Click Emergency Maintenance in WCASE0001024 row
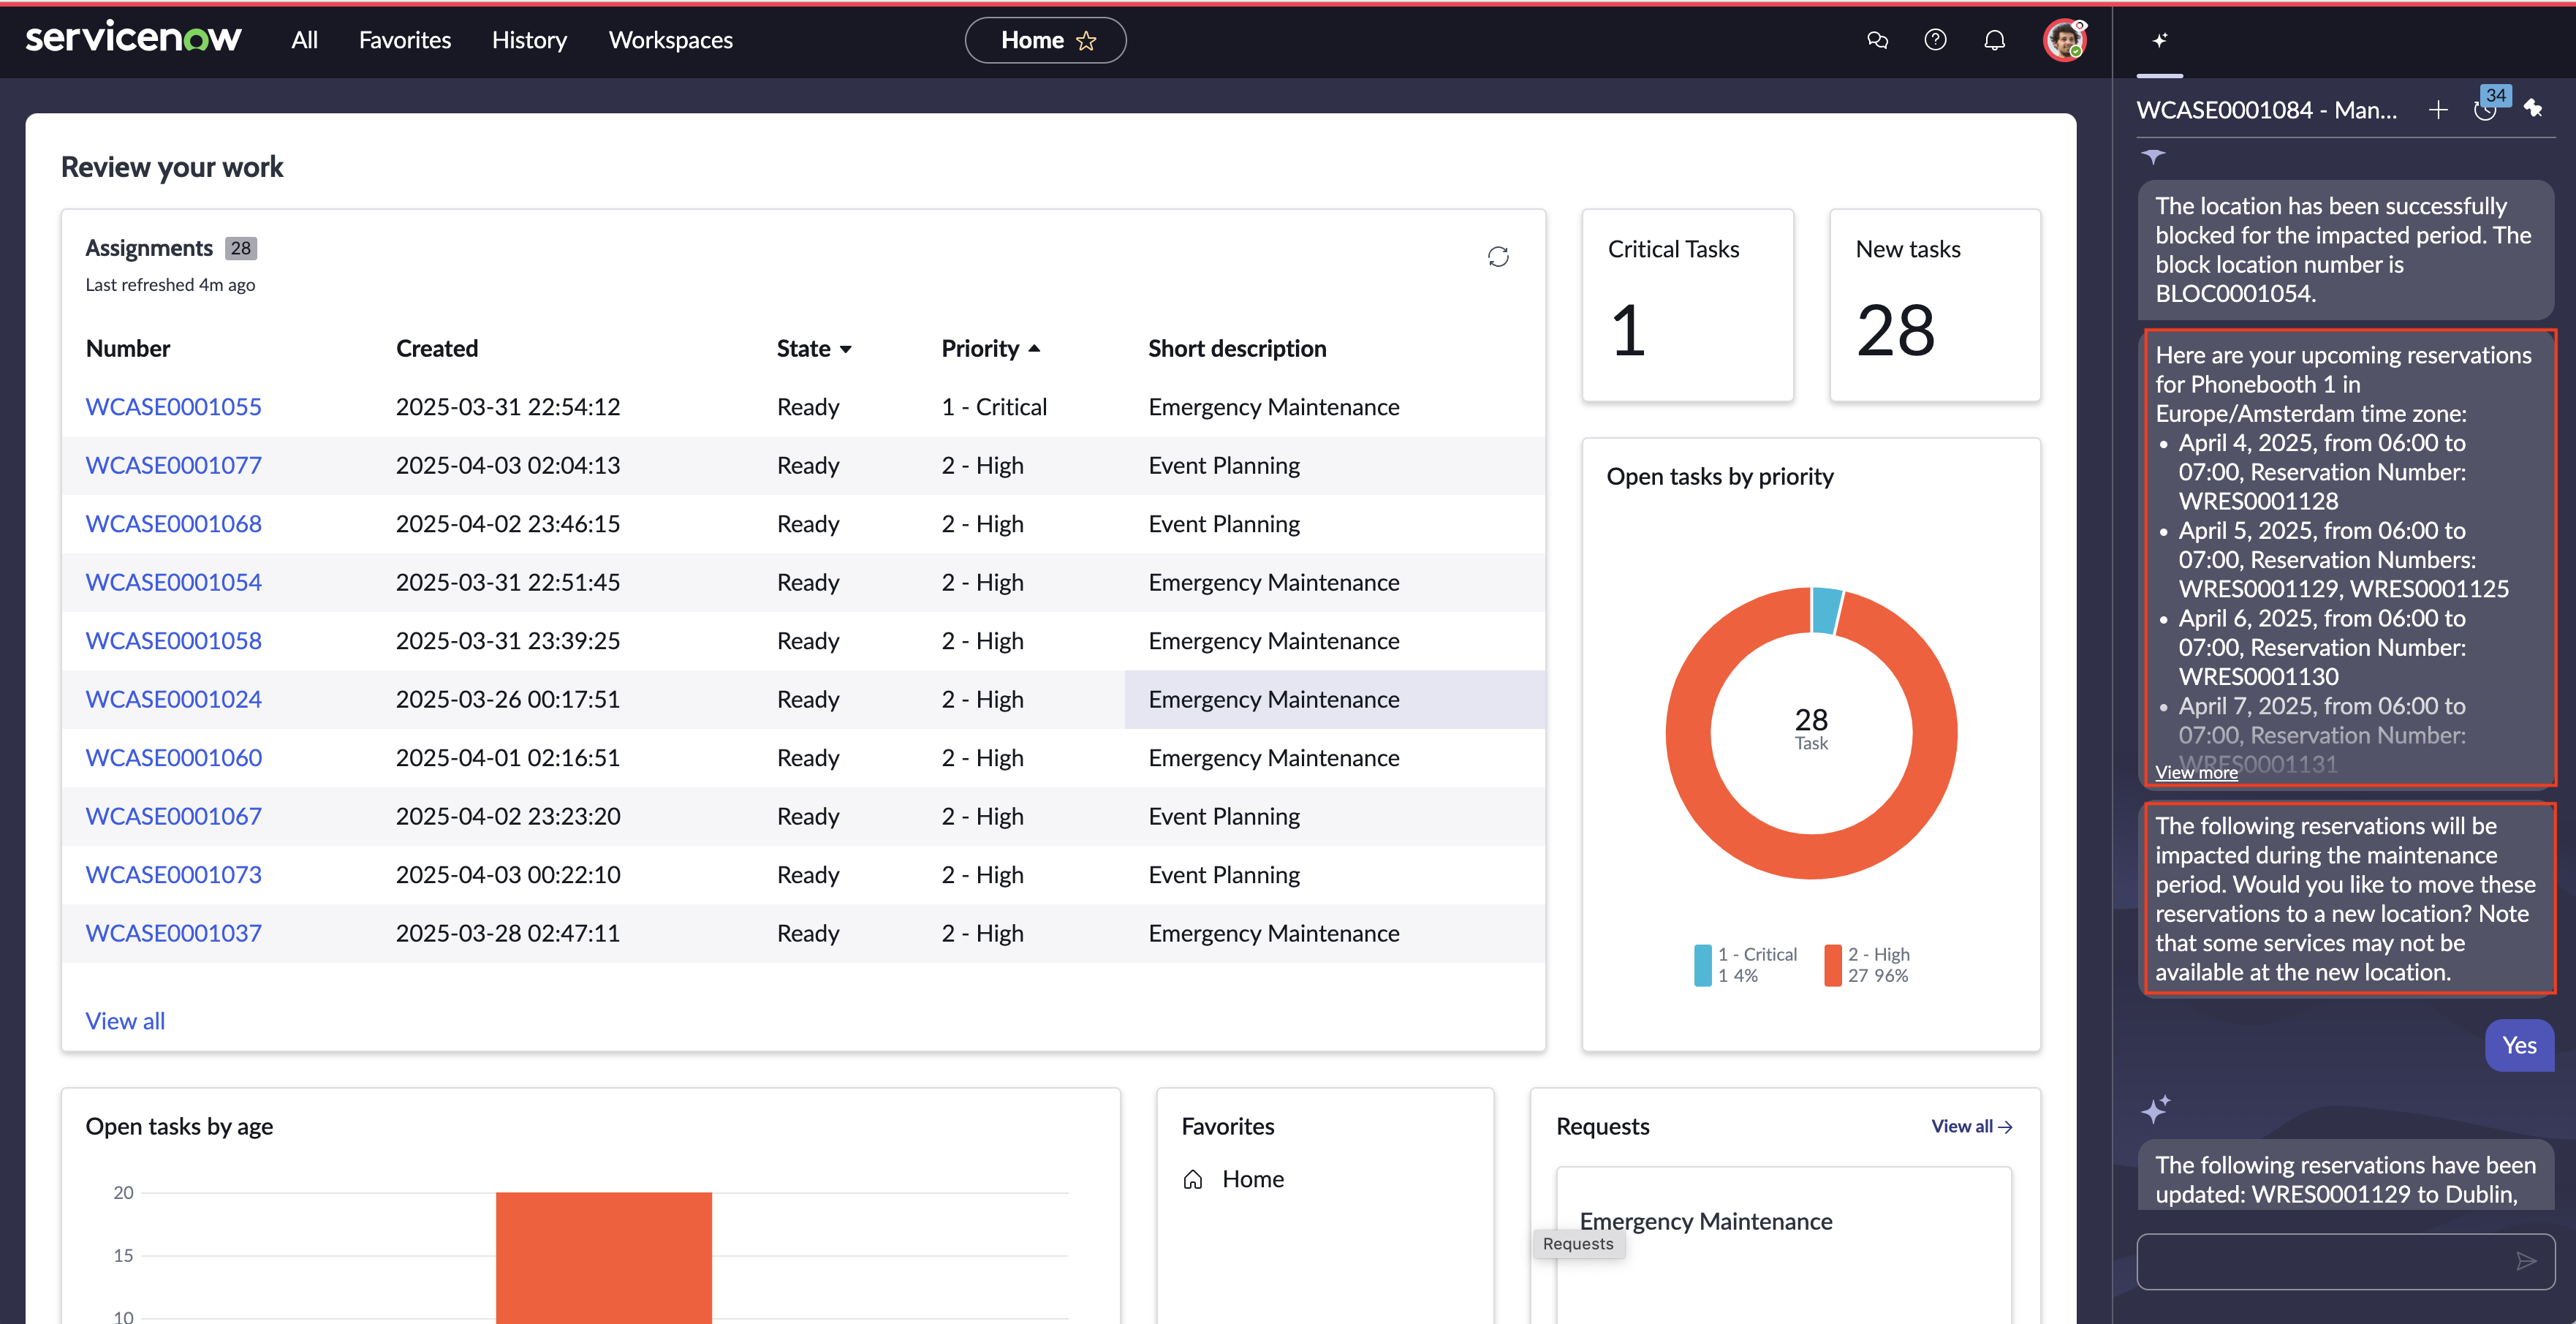Screen dimensions: 2576x1324 click(x=1273, y=699)
